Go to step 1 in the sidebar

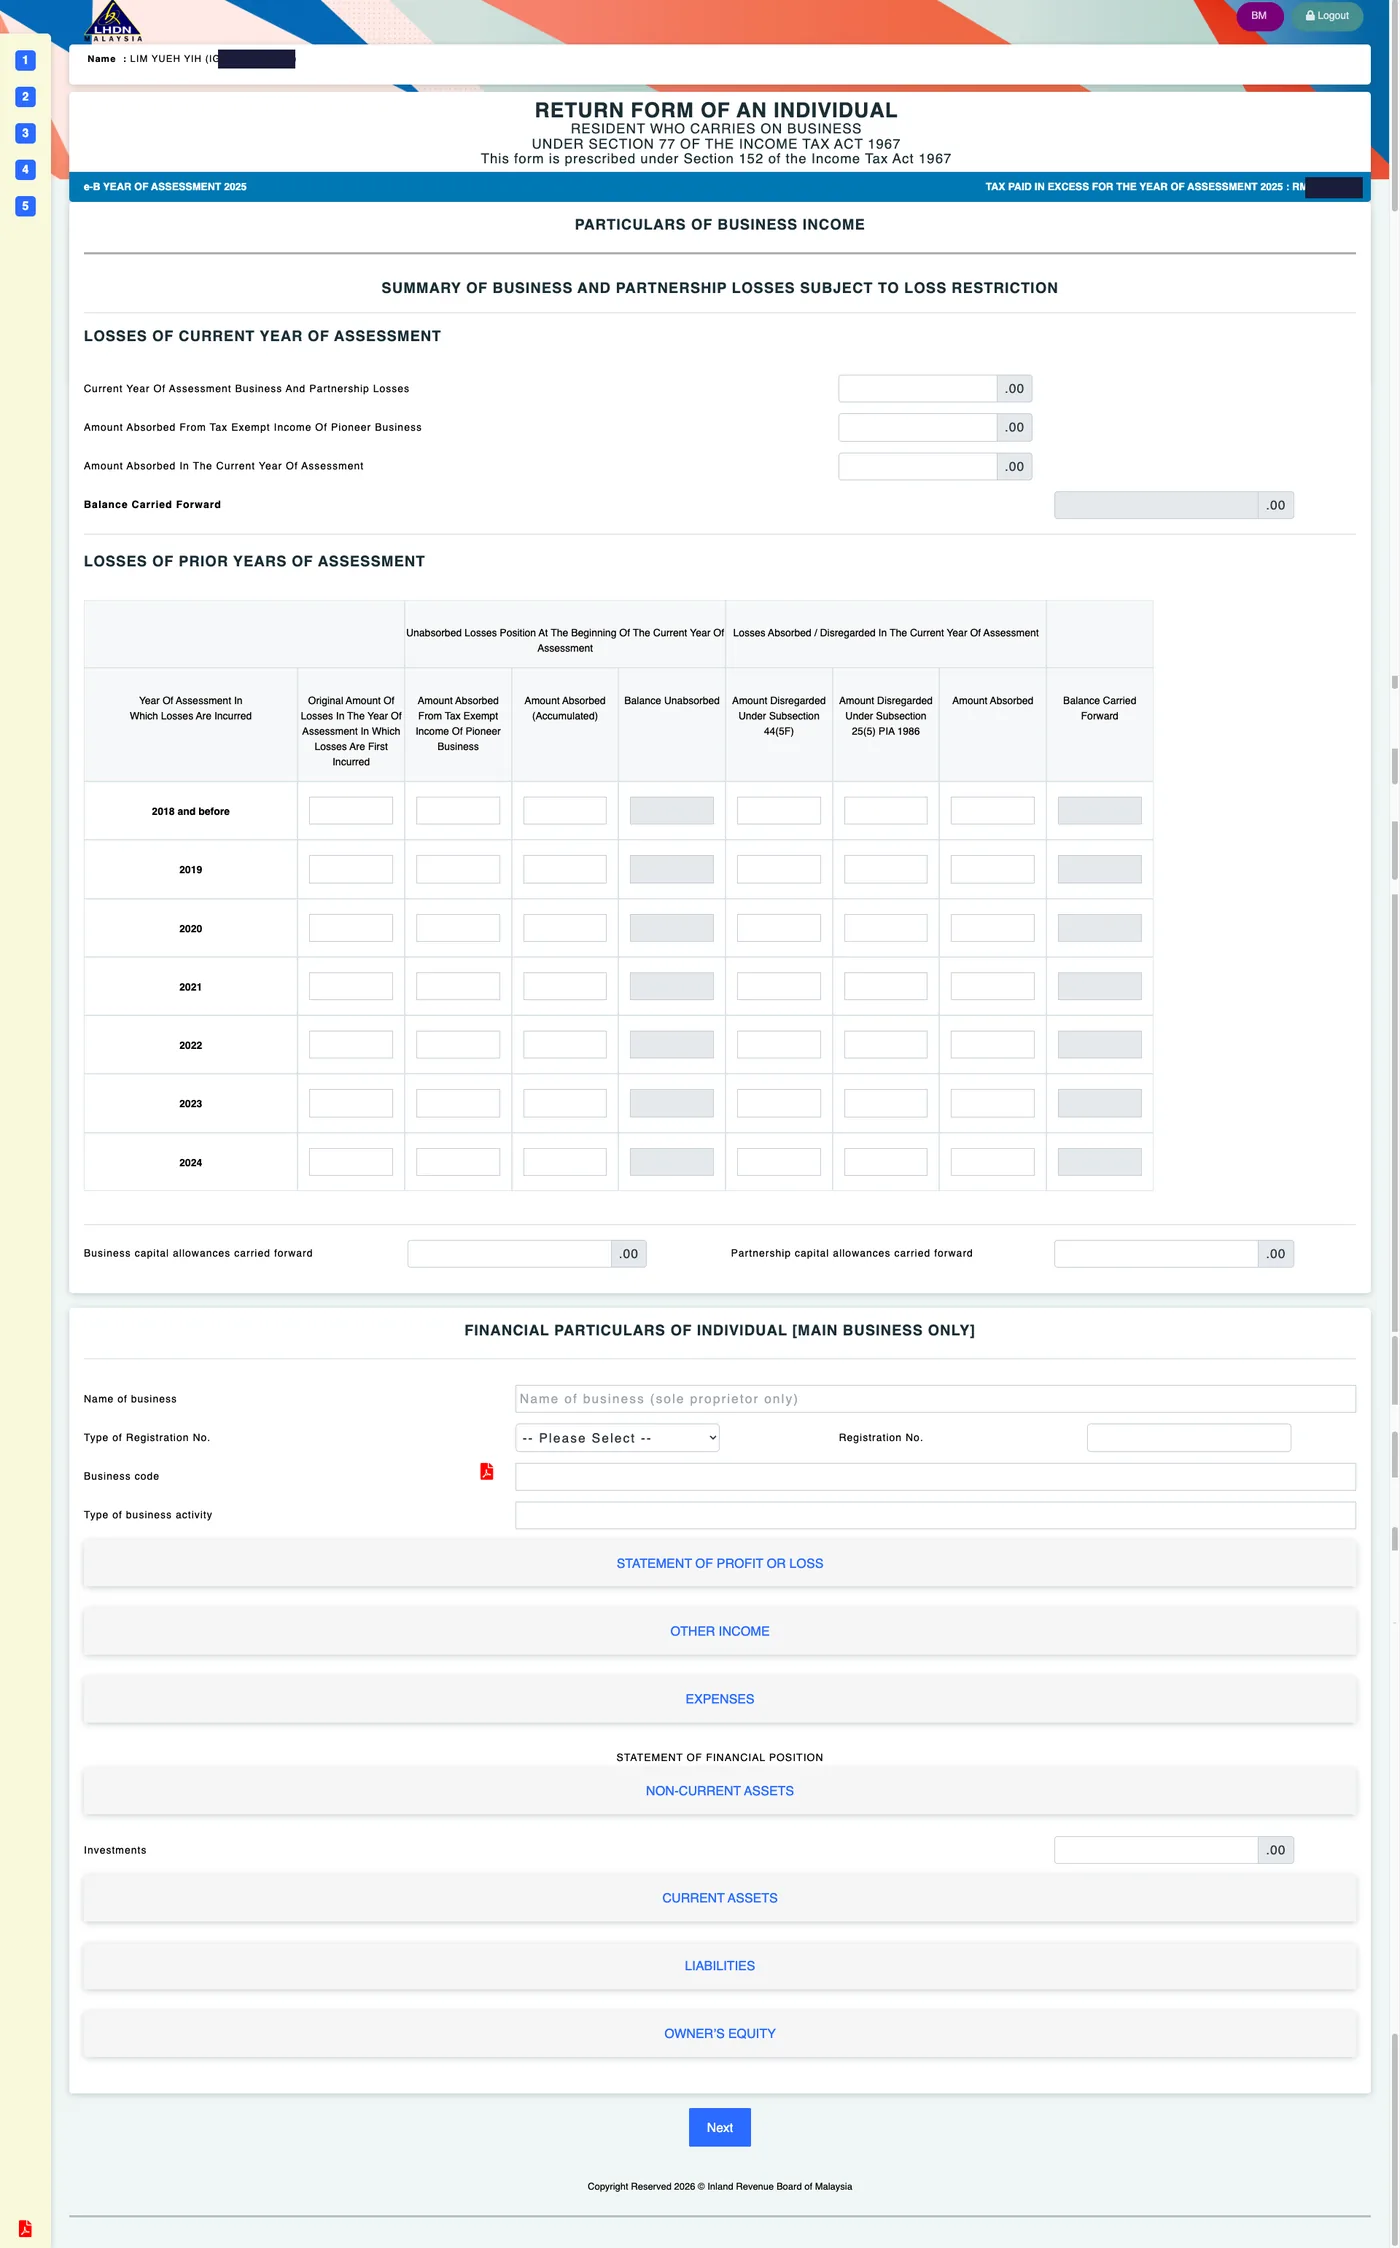coord(26,61)
